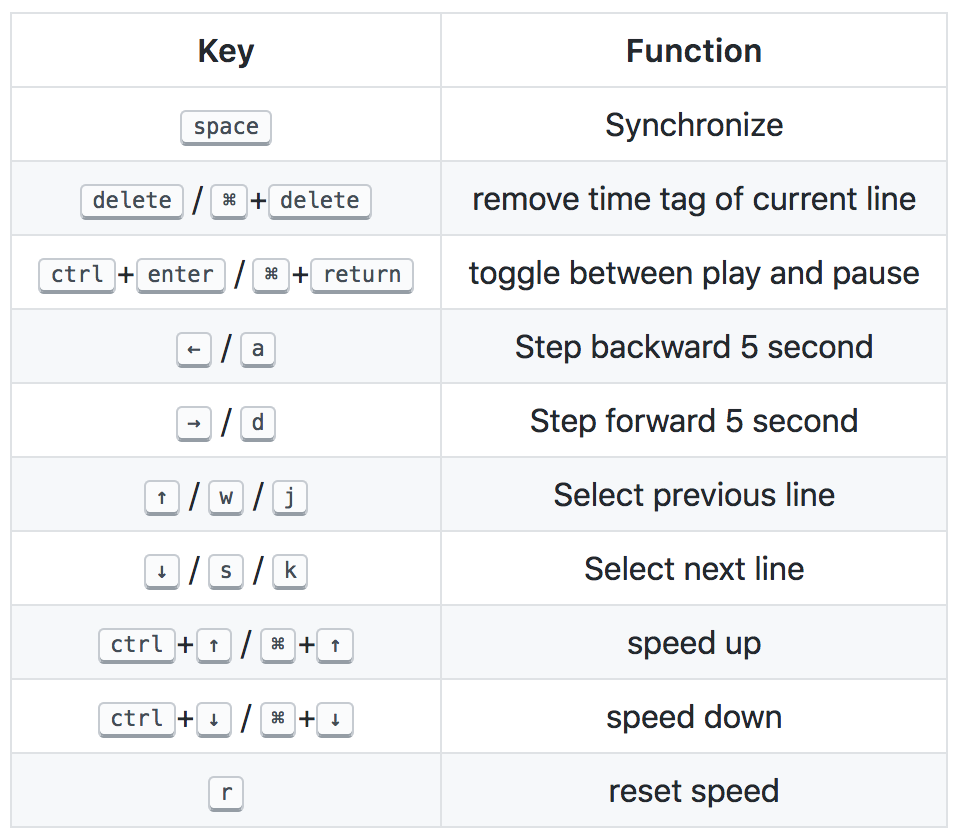The height and width of the screenshot is (840, 960).
Task: Click the space key badge
Action: (226, 127)
